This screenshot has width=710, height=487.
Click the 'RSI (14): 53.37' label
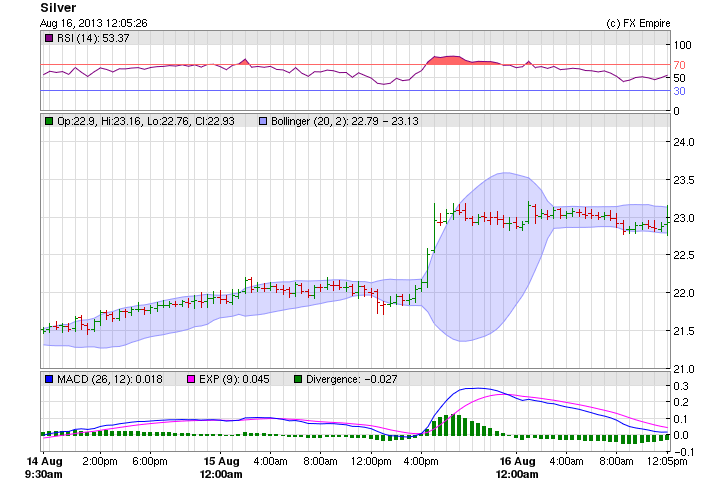pyautogui.click(x=93, y=38)
